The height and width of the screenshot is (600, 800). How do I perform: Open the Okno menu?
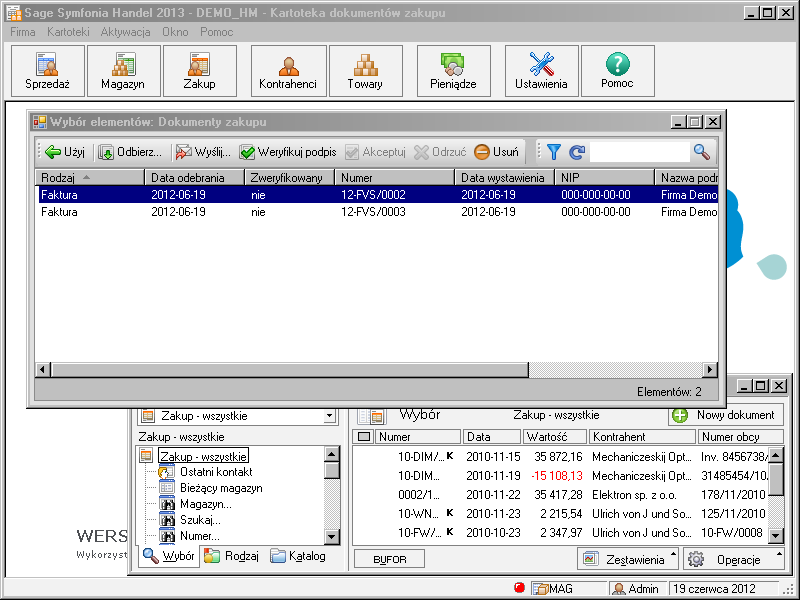tap(175, 32)
